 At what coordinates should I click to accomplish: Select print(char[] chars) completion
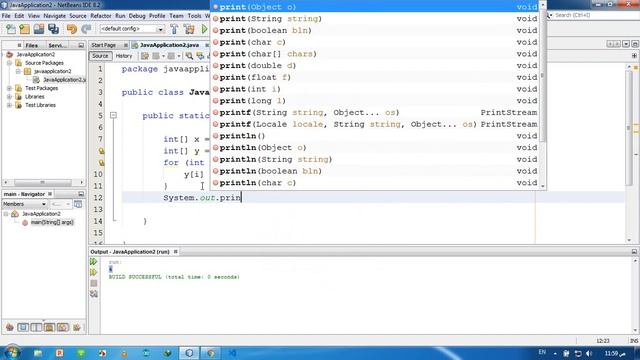[375, 54]
